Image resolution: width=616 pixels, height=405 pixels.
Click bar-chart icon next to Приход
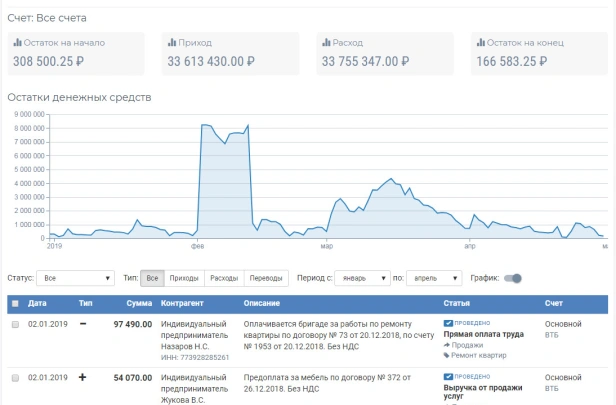[x=172, y=42]
